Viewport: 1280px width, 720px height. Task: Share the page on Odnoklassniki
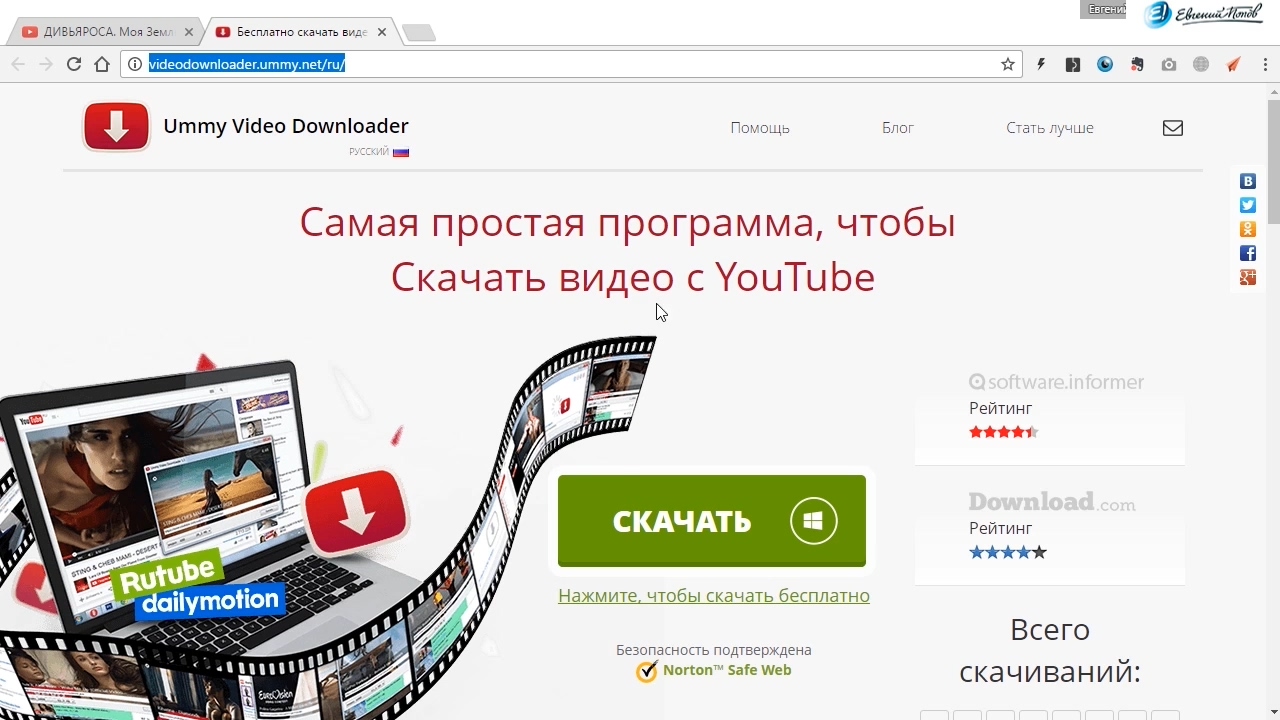coord(1248,229)
